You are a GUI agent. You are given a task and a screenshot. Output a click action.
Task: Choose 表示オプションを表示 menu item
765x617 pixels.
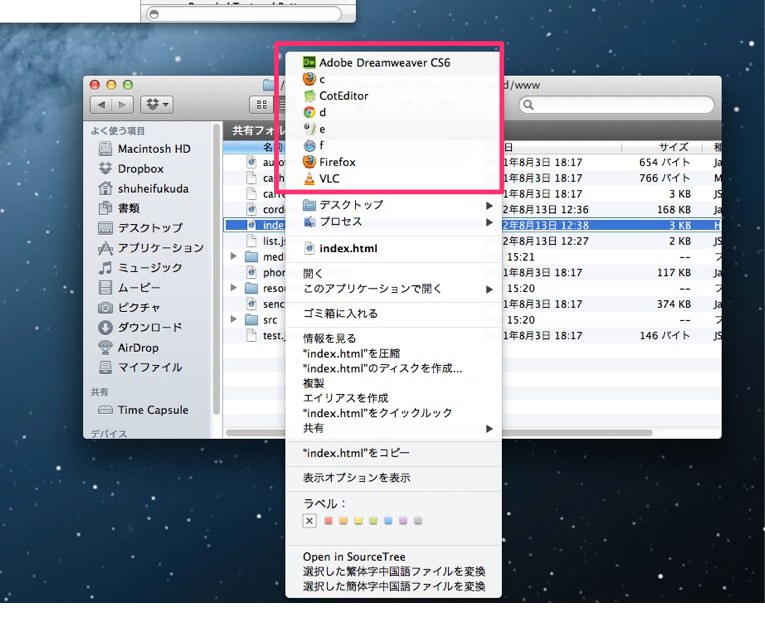coord(357,478)
